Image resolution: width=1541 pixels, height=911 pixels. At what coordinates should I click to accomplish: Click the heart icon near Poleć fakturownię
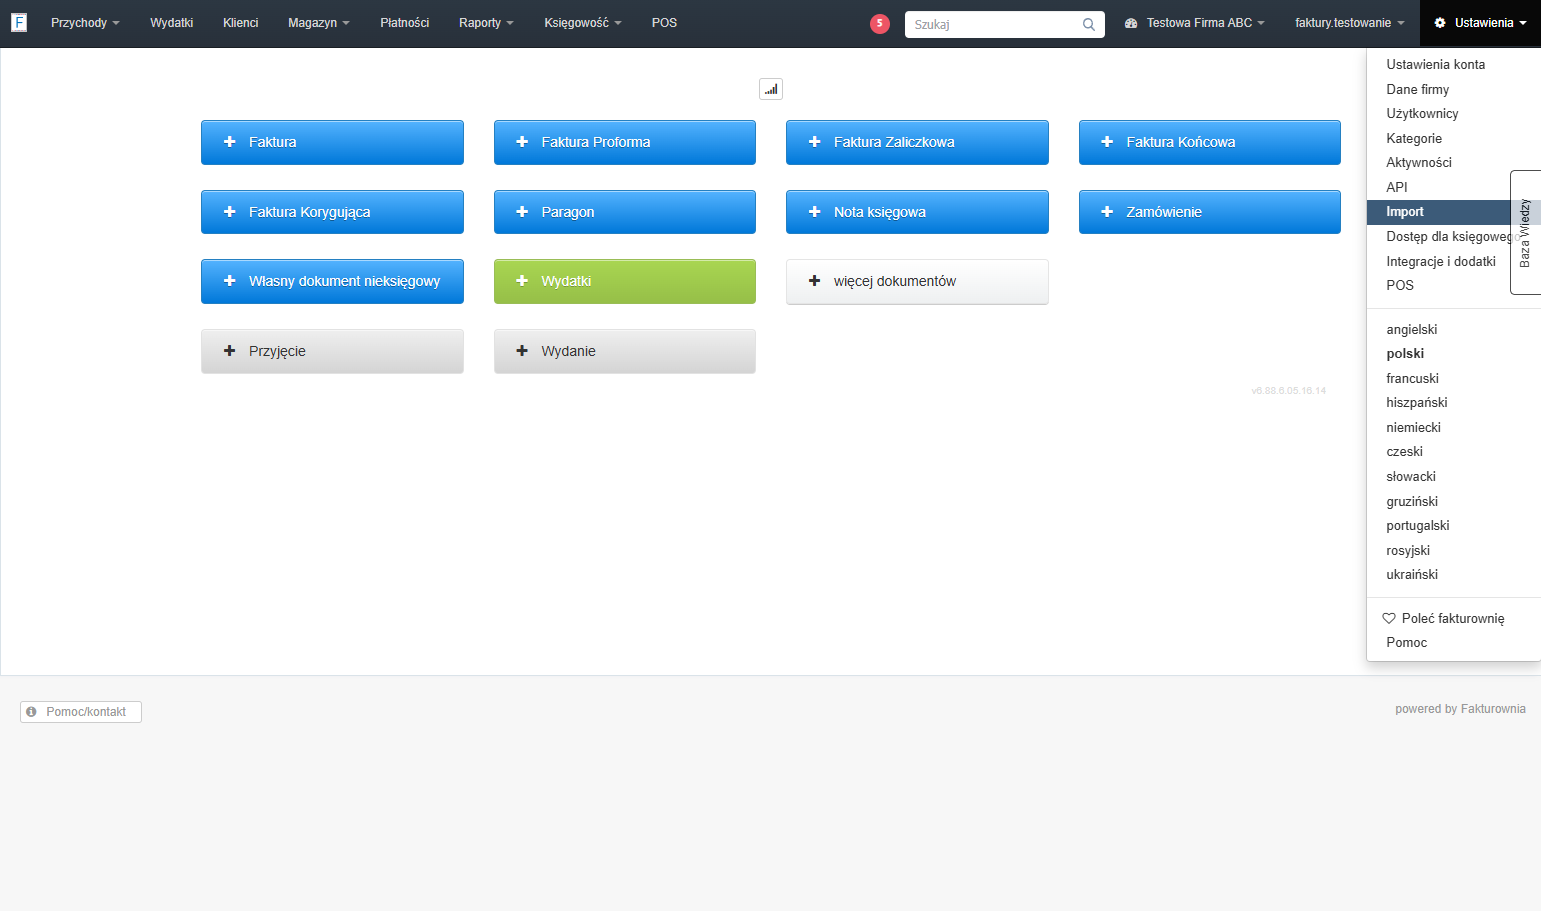[1389, 618]
